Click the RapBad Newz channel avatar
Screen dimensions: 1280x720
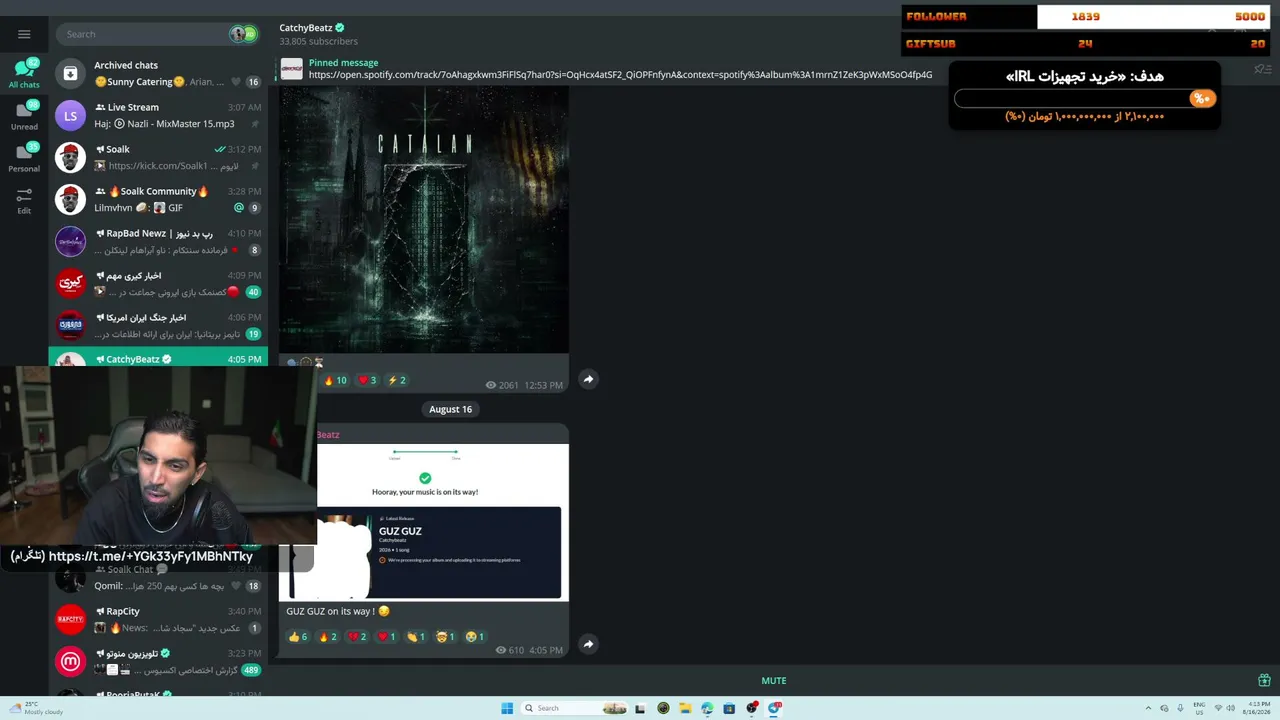pyautogui.click(x=70, y=241)
